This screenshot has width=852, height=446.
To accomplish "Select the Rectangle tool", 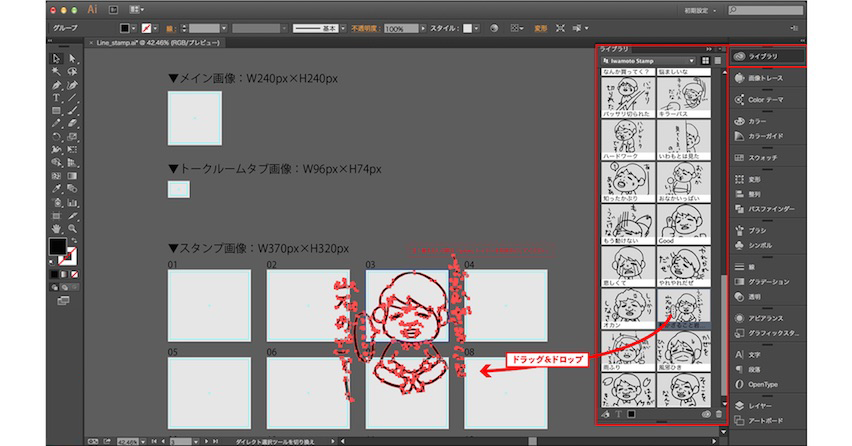I will pyautogui.click(x=56, y=111).
